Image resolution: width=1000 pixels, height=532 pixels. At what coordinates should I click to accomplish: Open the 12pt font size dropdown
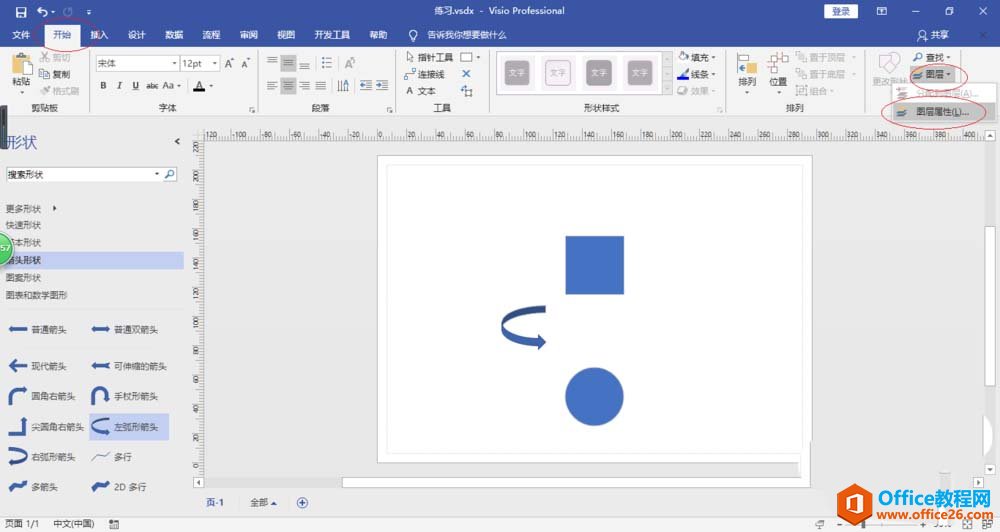coord(214,63)
